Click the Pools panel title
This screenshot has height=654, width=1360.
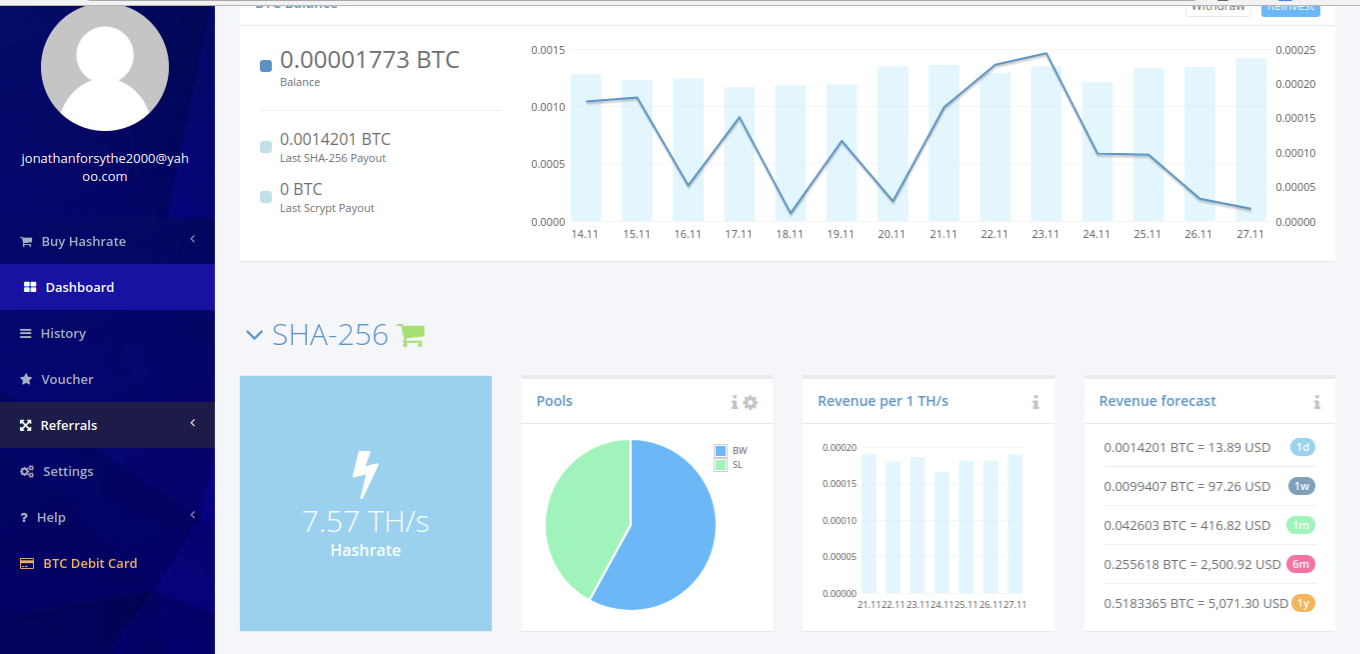tap(554, 401)
